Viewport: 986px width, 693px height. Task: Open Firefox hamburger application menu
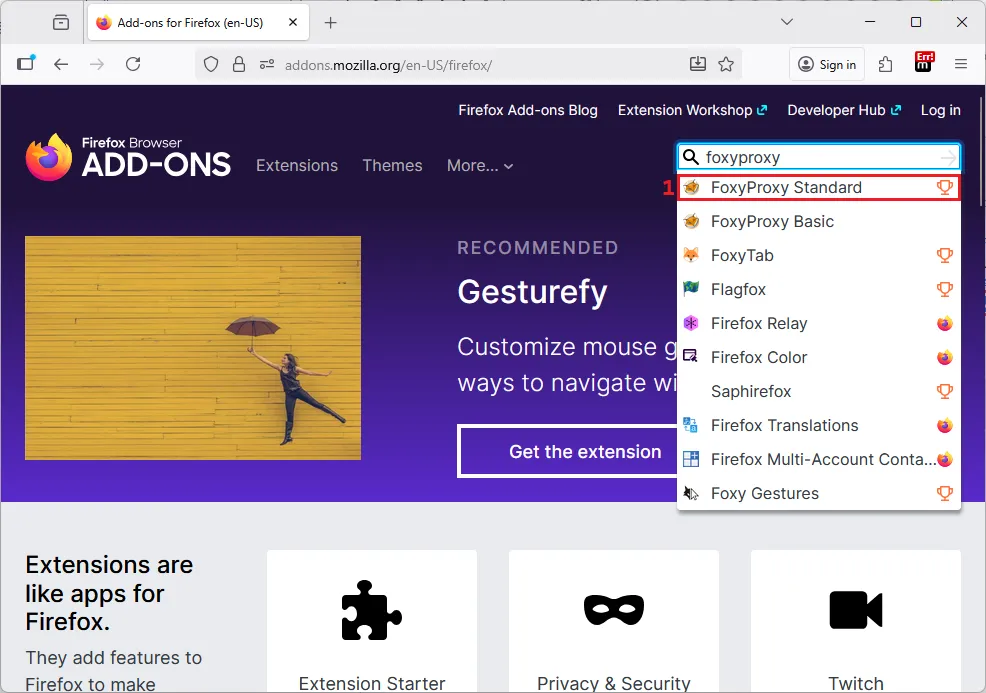(961, 64)
